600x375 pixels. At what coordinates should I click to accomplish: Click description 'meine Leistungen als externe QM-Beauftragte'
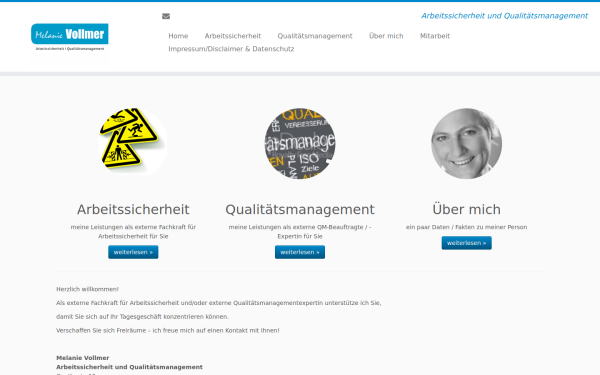click(x=300, y=232)
